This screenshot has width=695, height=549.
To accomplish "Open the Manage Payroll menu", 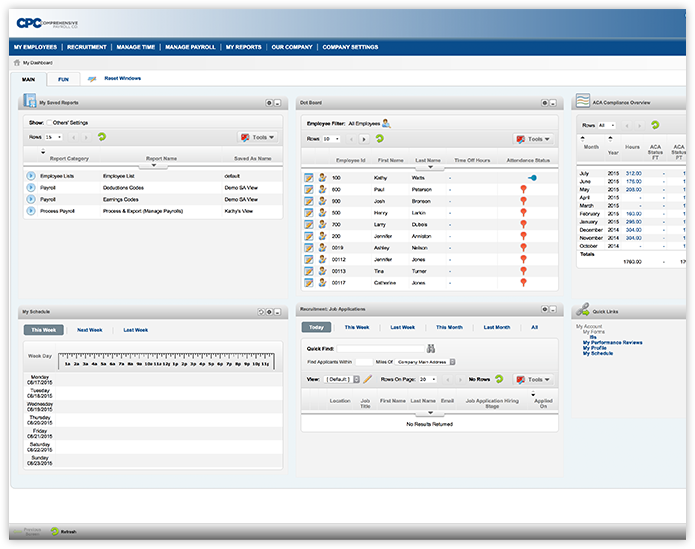I will 190,47.
